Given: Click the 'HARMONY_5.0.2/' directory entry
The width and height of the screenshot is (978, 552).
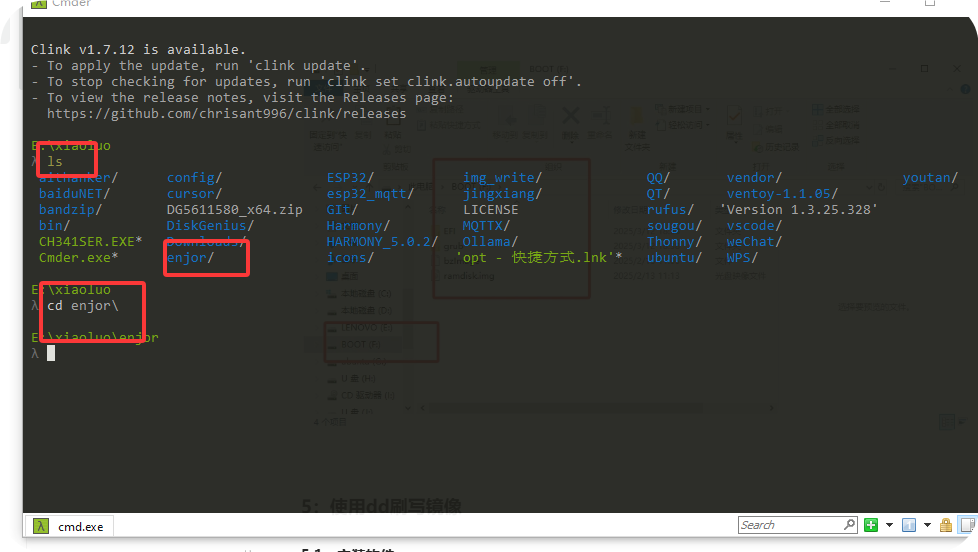Looking at the screenshot, I should pyautogui.click(x=382, y=242).
